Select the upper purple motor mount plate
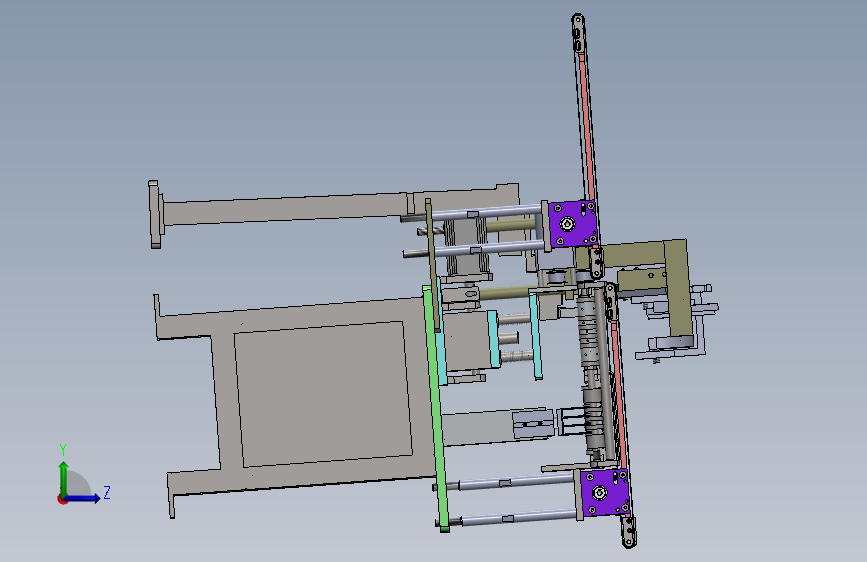 point(573,223)
